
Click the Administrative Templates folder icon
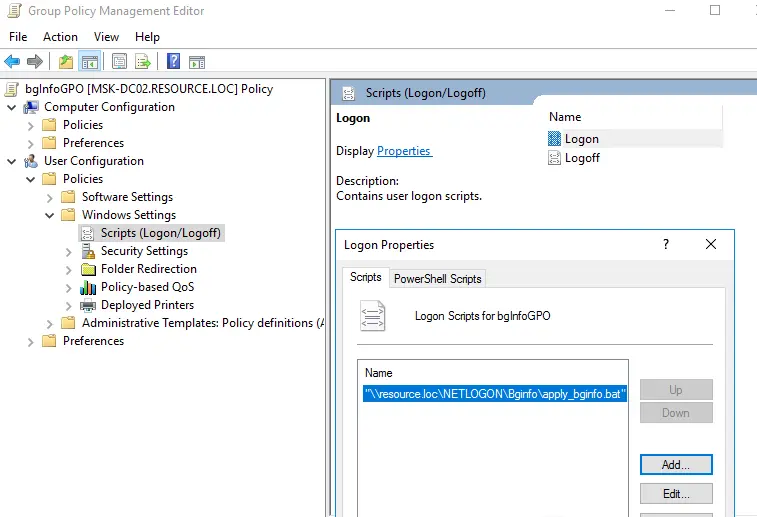click(69, 323)
